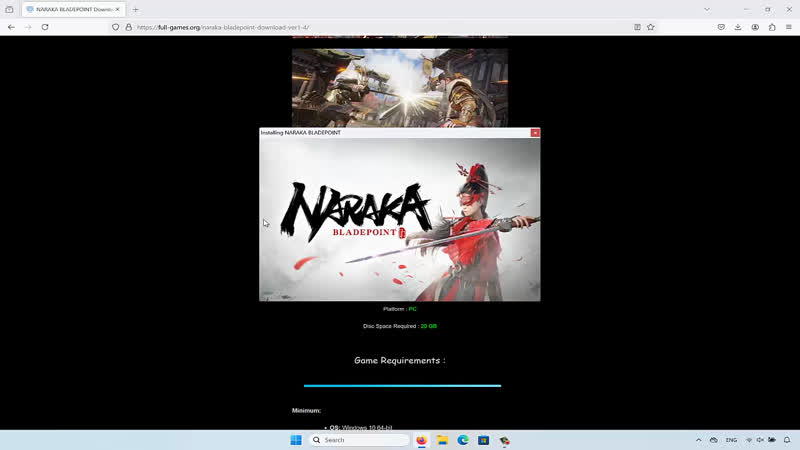This screenshot has width=800, height=450.
Task: Reload the page with the refresh icon
Action: coord(45,27)
